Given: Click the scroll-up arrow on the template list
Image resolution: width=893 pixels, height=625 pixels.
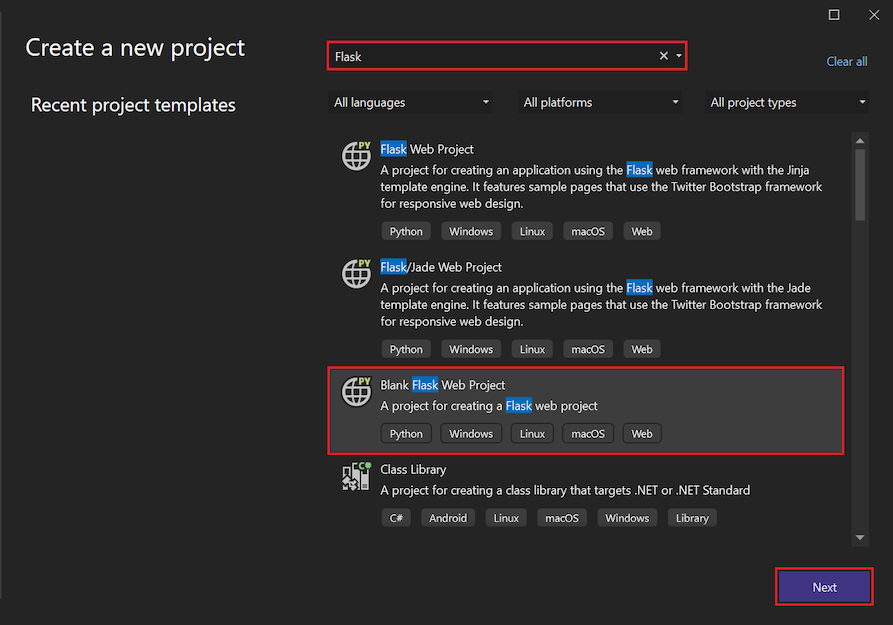Looking at the screenshot, I should coord(859,139).
